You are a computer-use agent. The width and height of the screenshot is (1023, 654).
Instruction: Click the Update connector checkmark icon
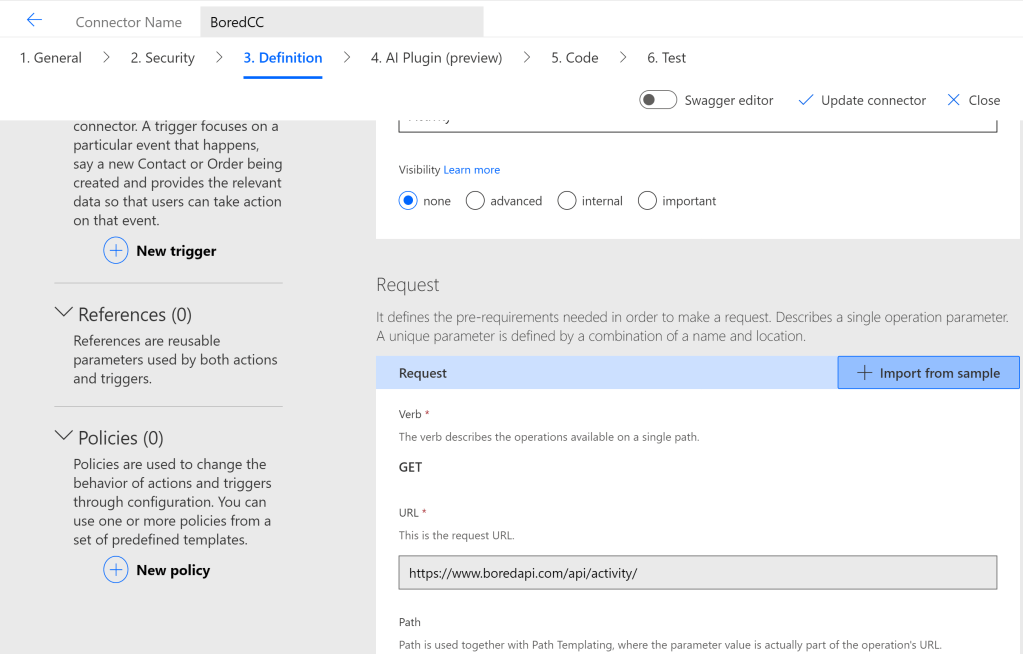click(x=806, y=100)
